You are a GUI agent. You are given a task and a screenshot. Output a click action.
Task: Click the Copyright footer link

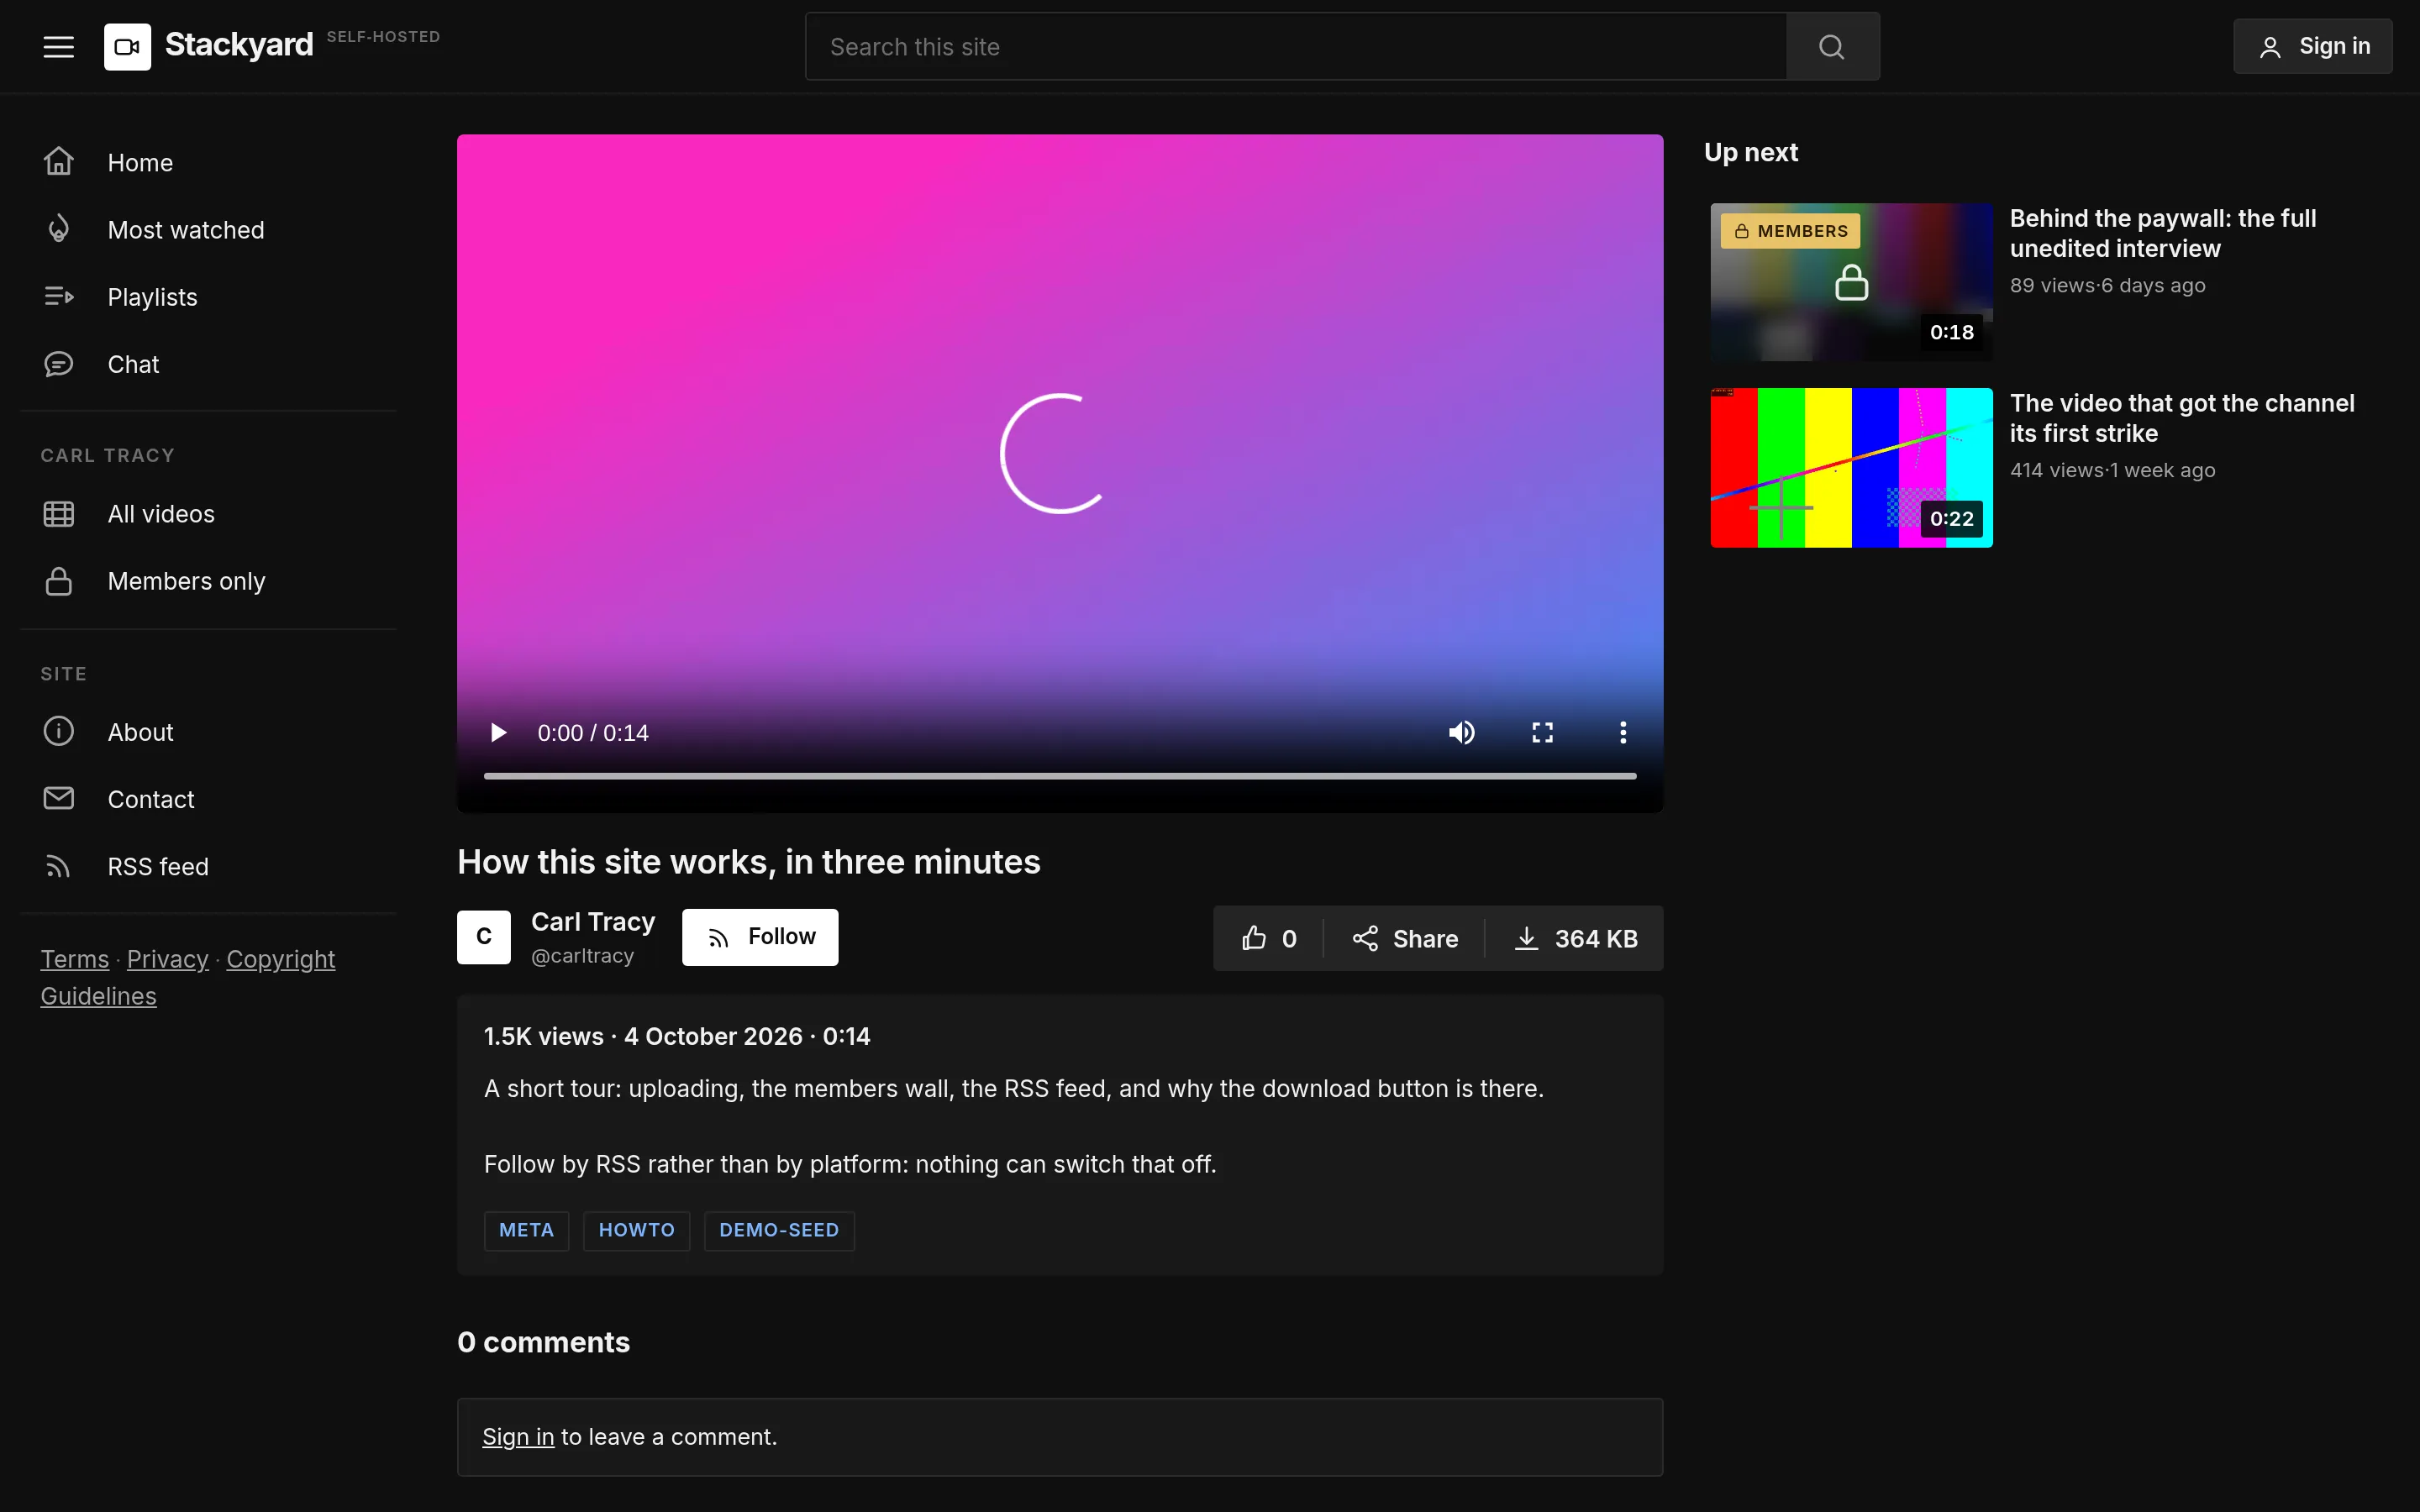(x=281, y=959)
